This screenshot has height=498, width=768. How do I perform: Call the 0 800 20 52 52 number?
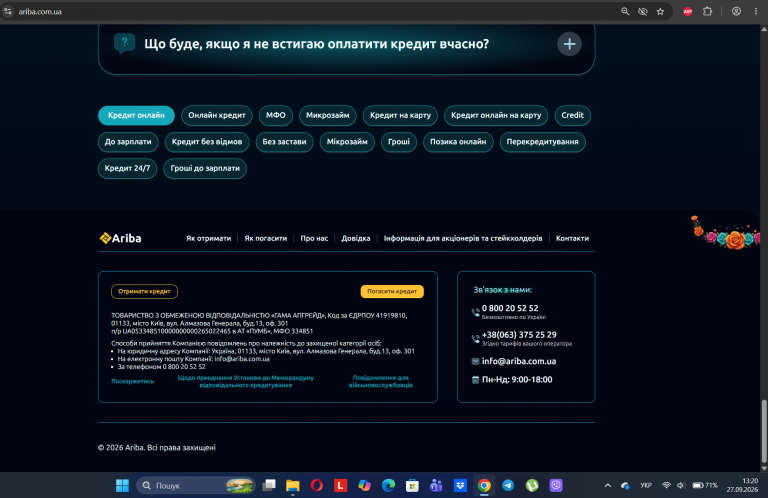[510, 308]
